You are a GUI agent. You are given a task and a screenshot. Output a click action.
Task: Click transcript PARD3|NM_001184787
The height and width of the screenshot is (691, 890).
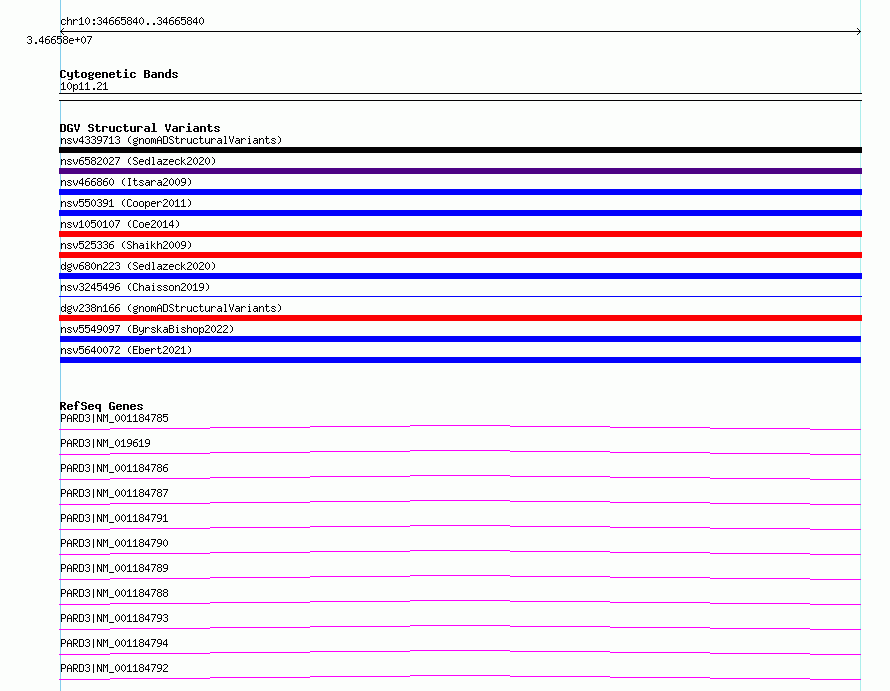114,493
